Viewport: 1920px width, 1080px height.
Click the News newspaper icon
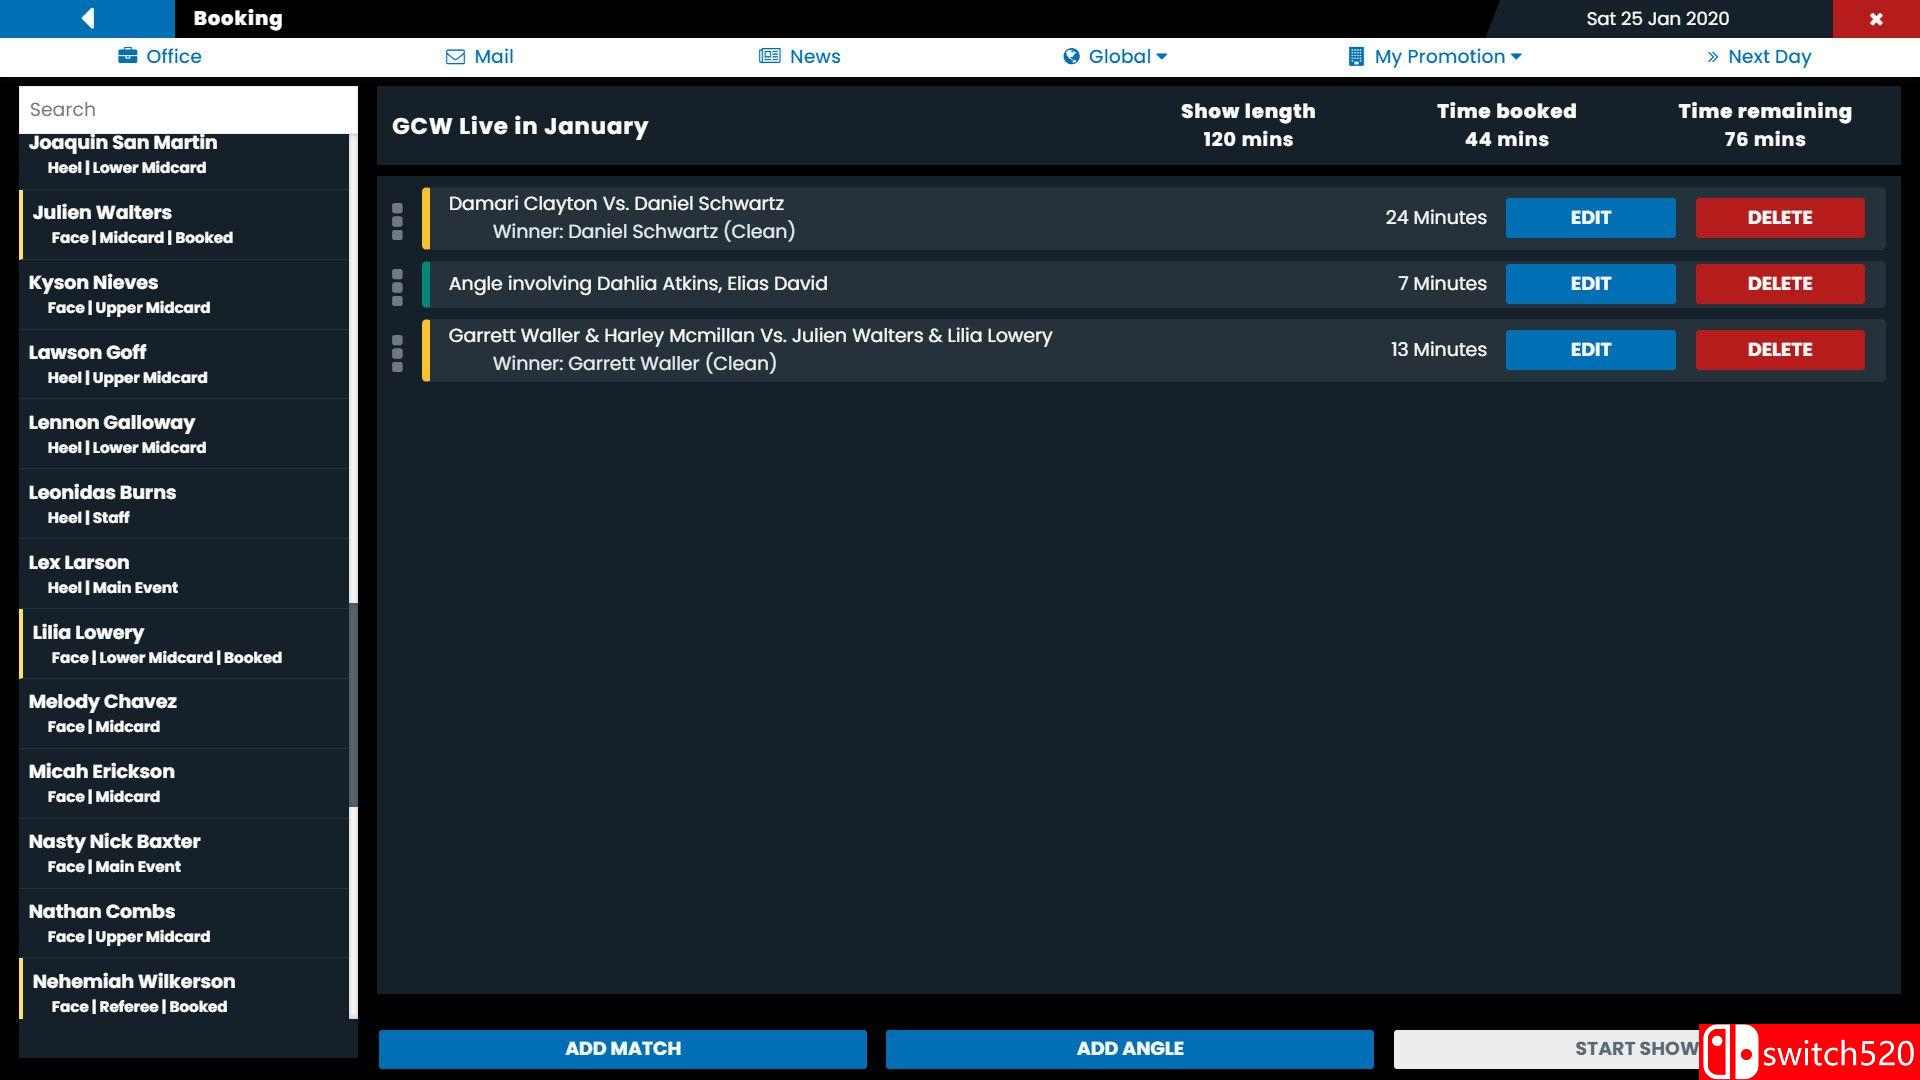click(x=769, y=56)
